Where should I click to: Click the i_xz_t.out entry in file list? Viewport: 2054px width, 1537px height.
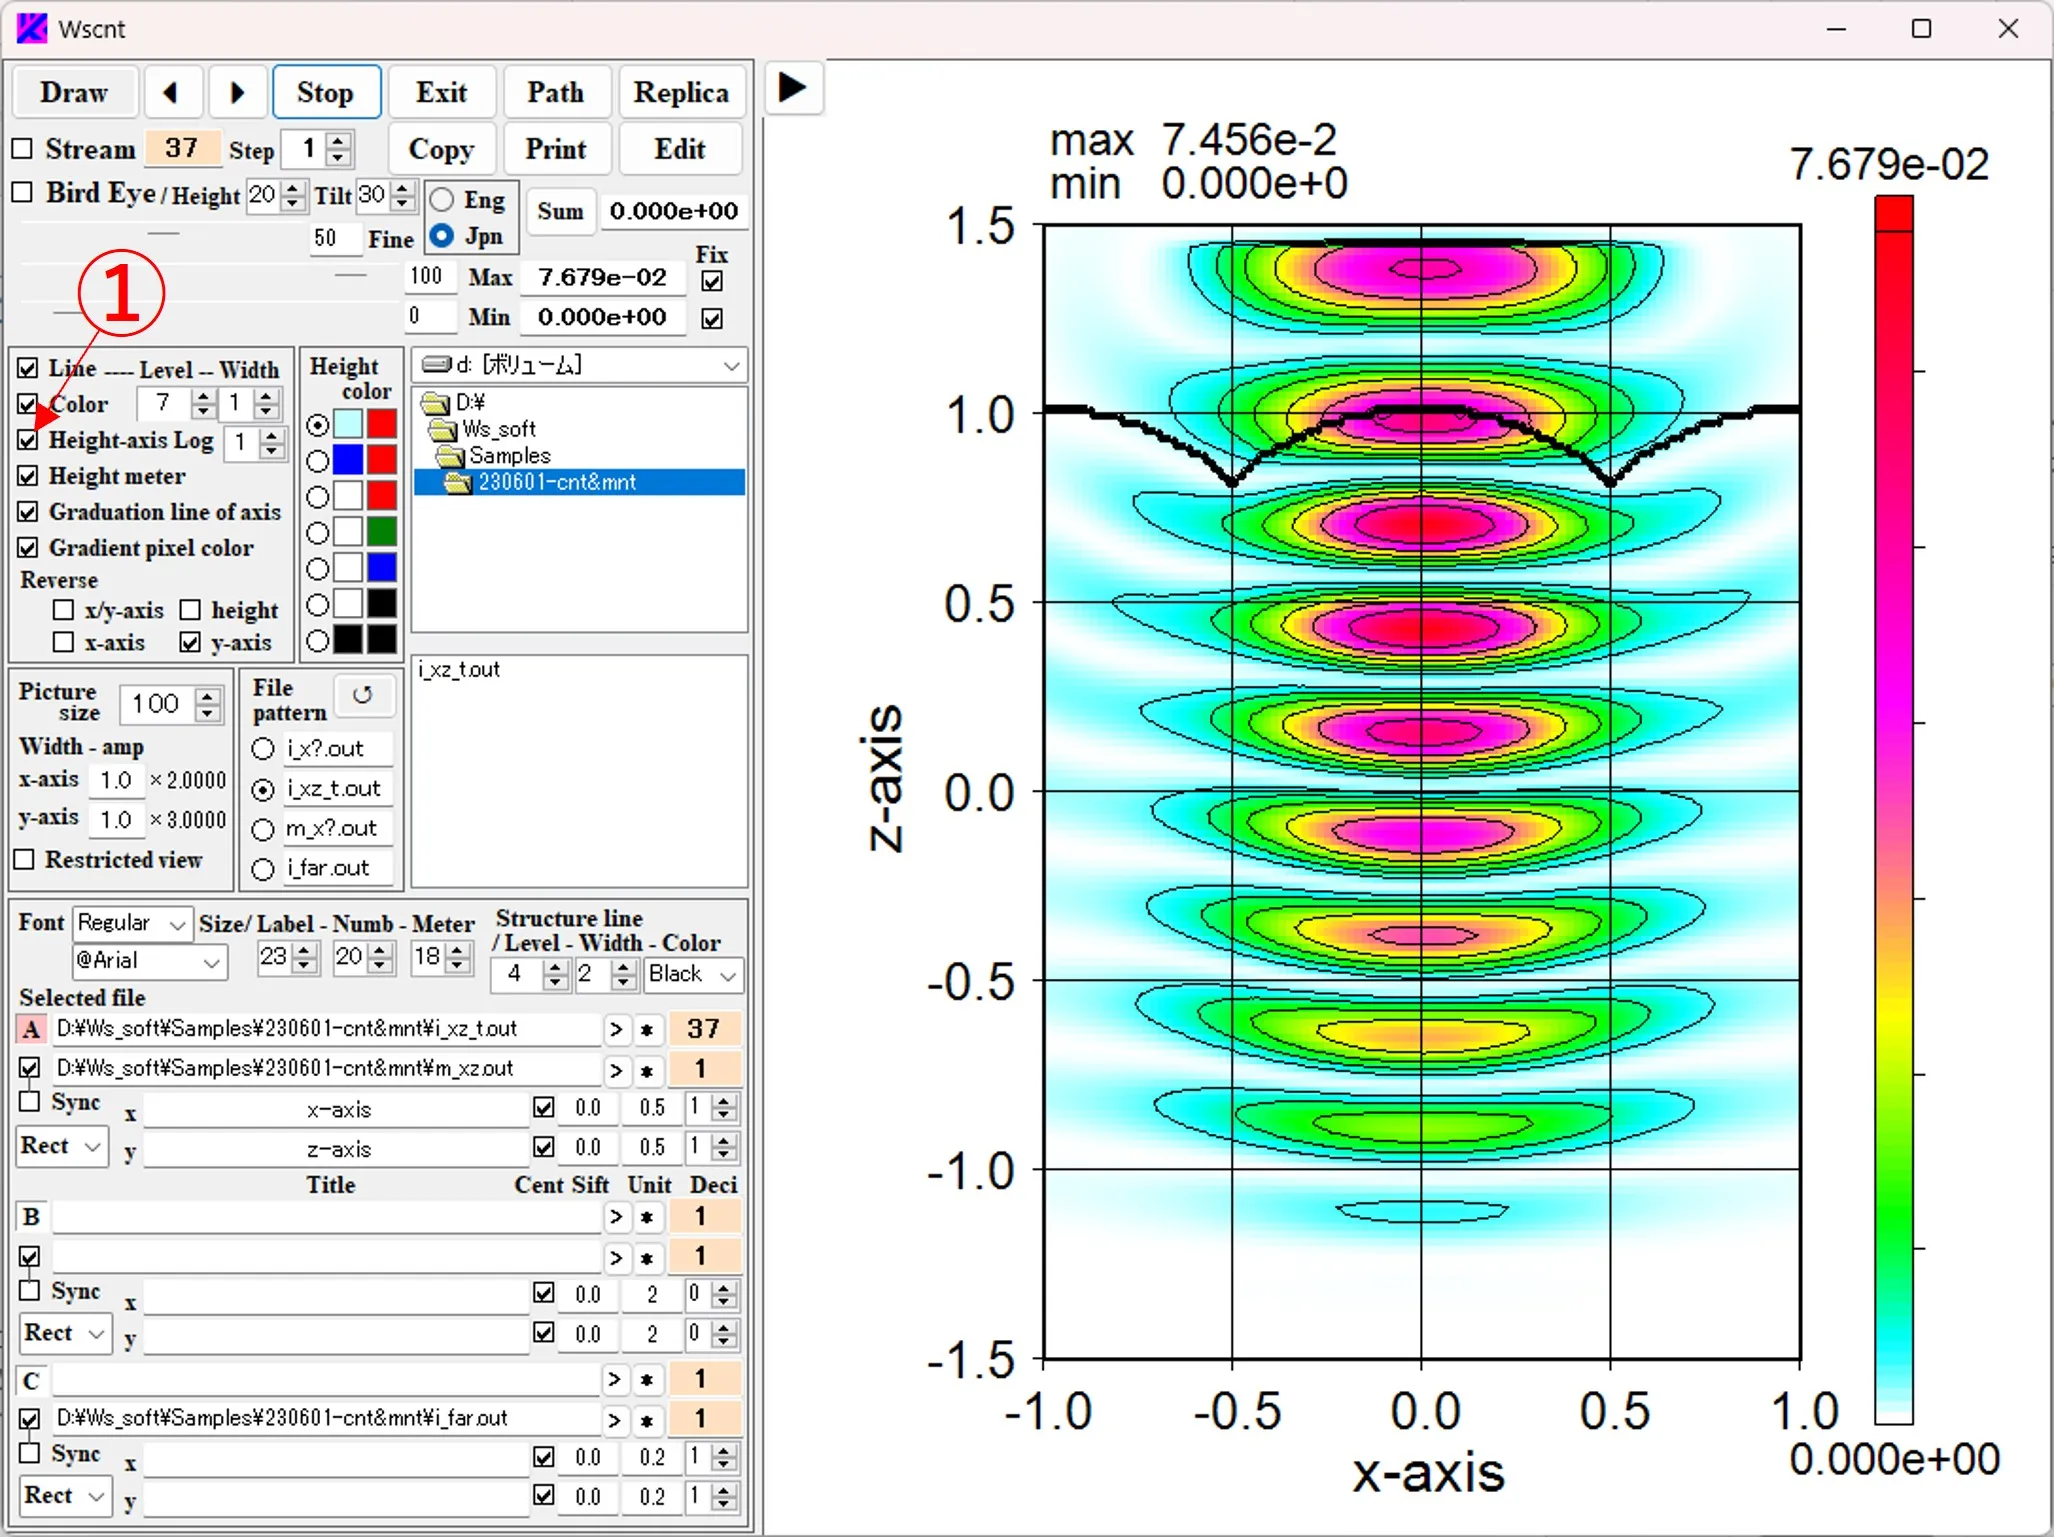click(460, 670)
